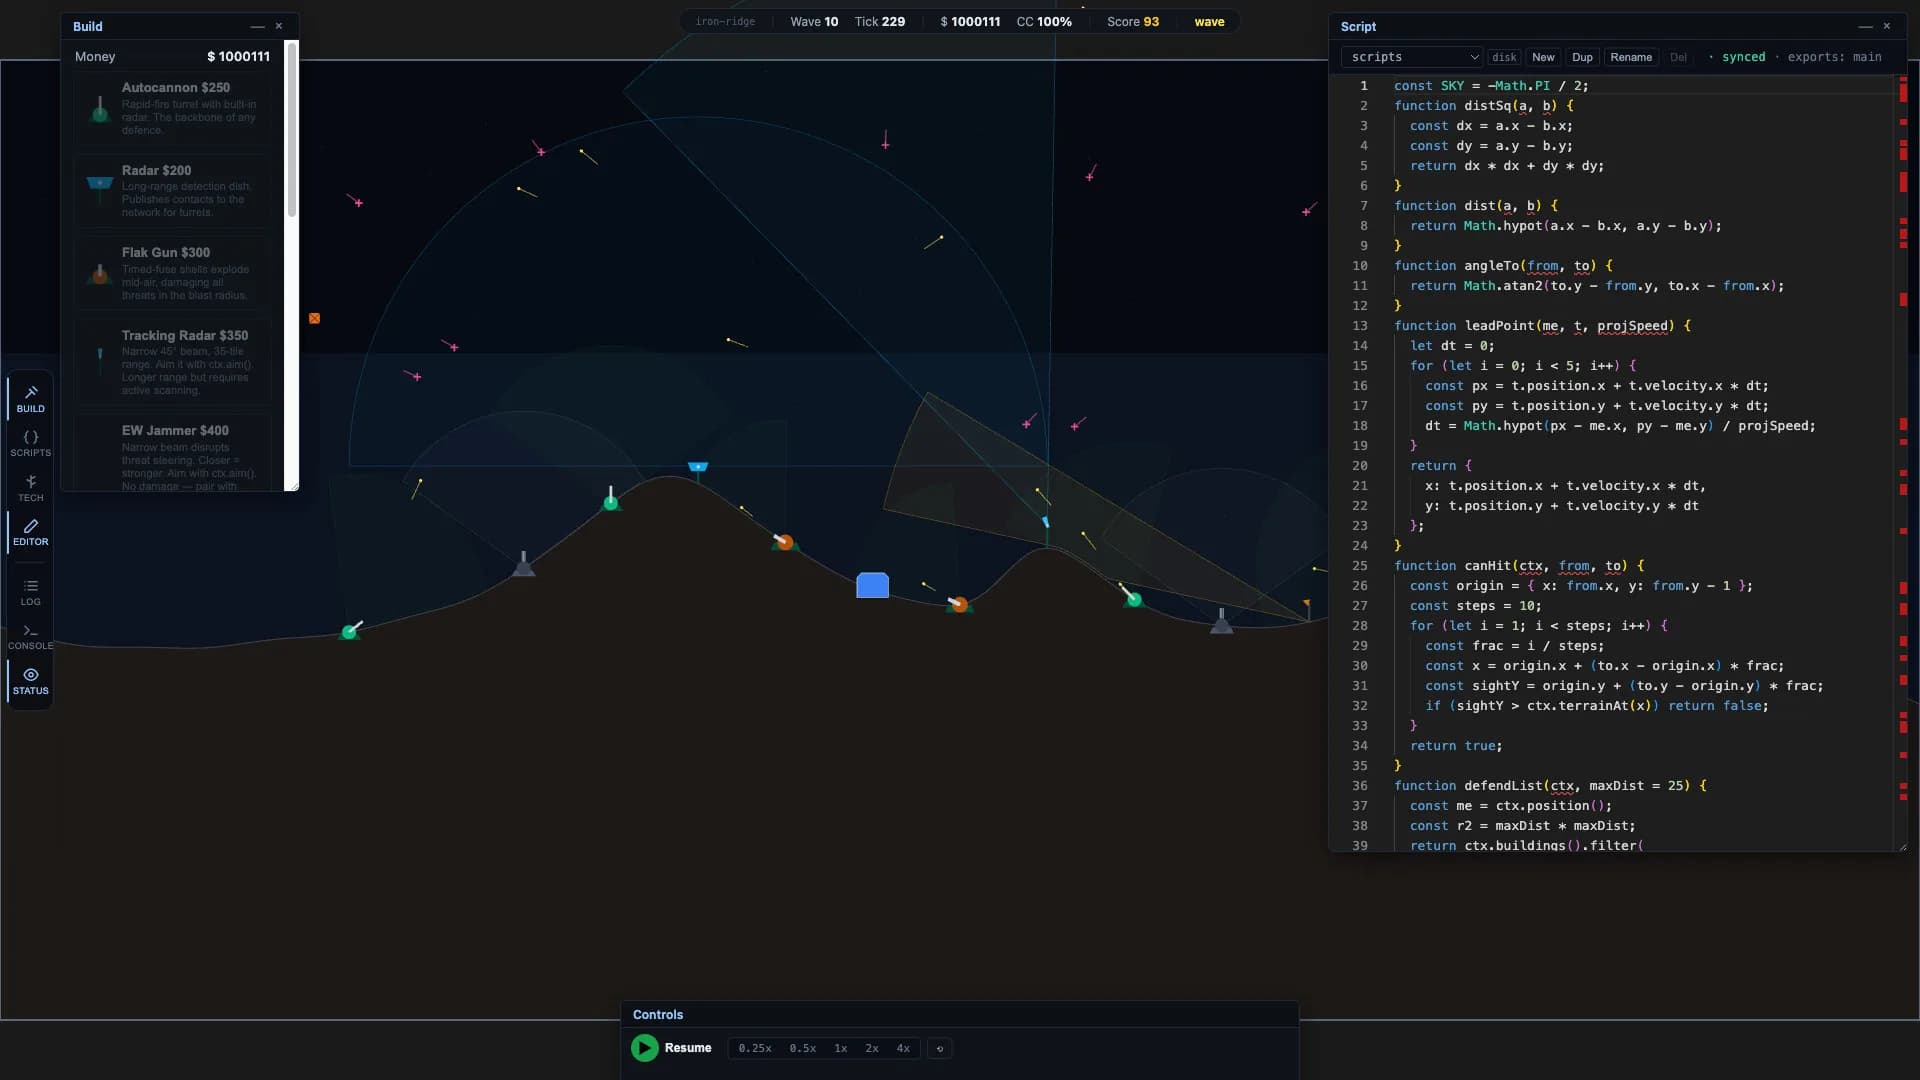Screen dimensions: 1920x1080
Task: Select the blue radar dish on the hilltop
Action: [698, 467]
